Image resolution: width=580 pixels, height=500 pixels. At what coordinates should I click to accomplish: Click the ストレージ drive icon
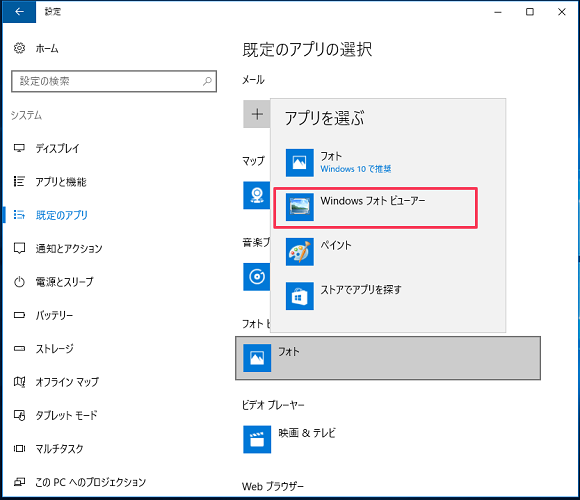(19, 348)
